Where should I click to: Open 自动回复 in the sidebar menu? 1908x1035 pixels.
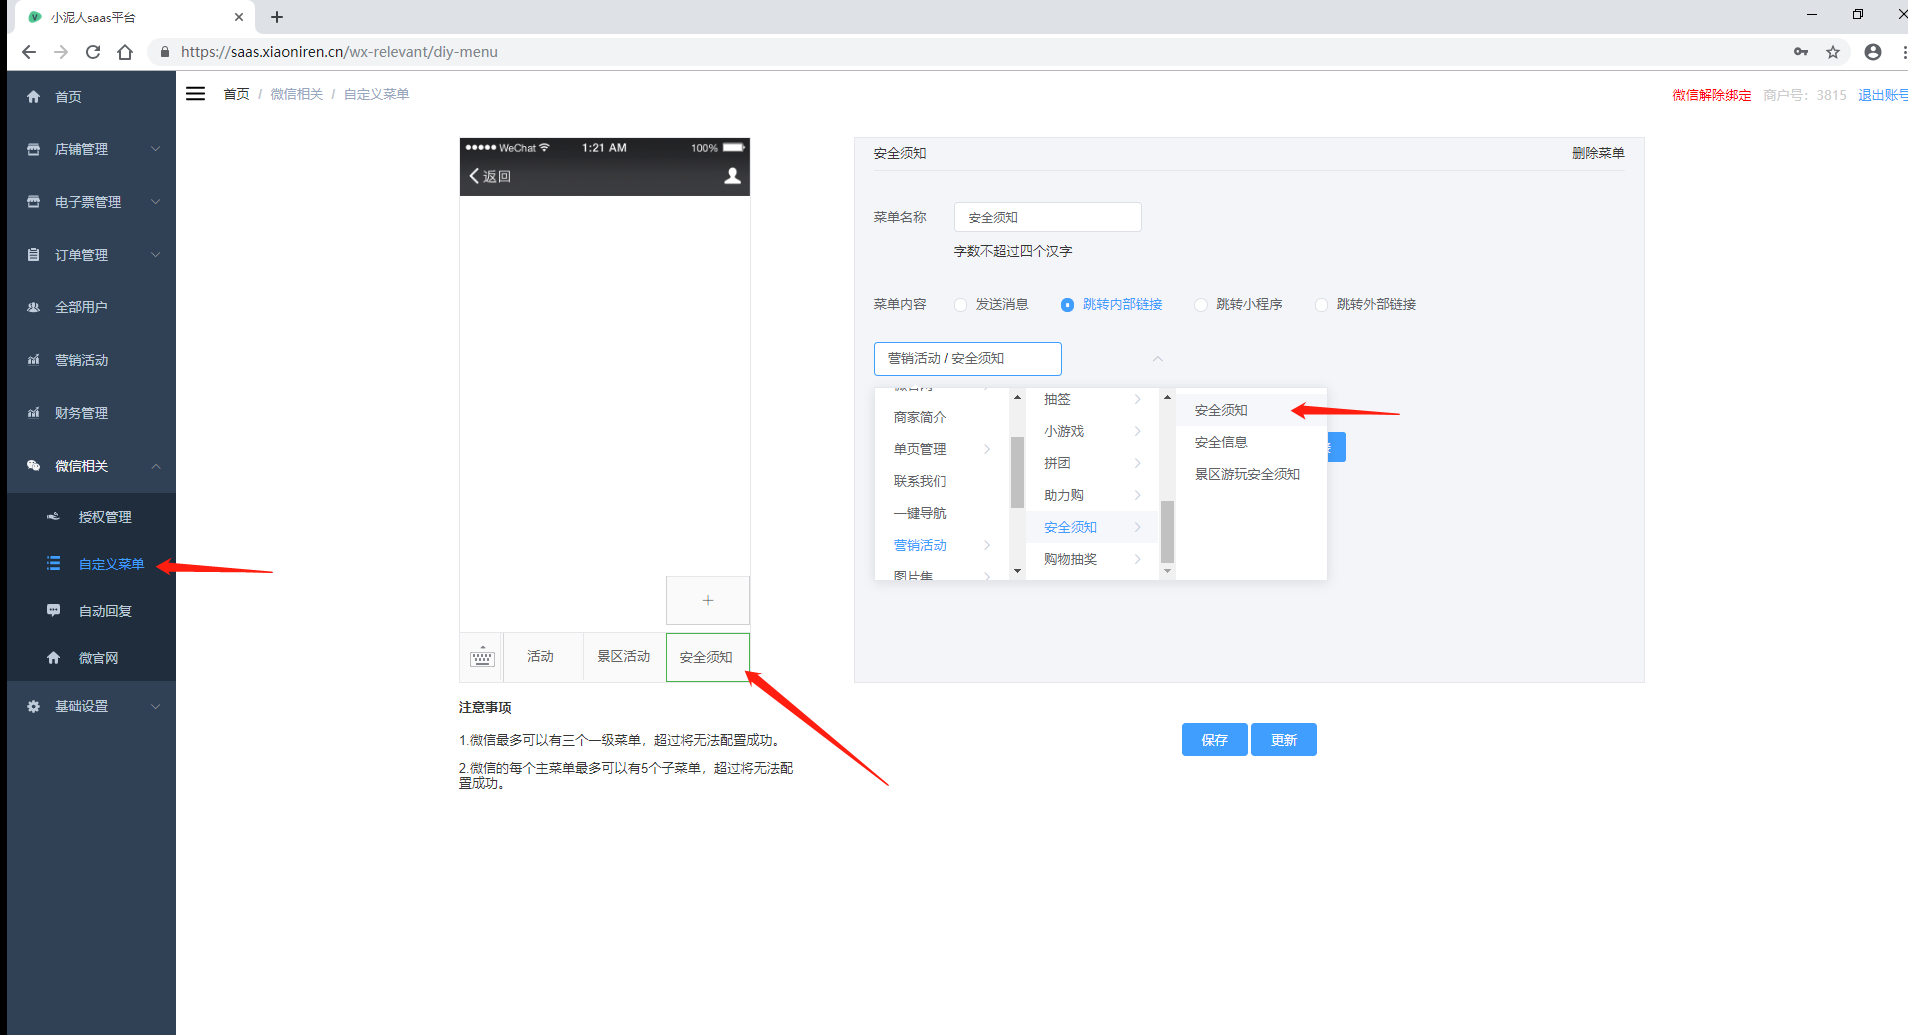pyautogui.click(x=105, y=611)
